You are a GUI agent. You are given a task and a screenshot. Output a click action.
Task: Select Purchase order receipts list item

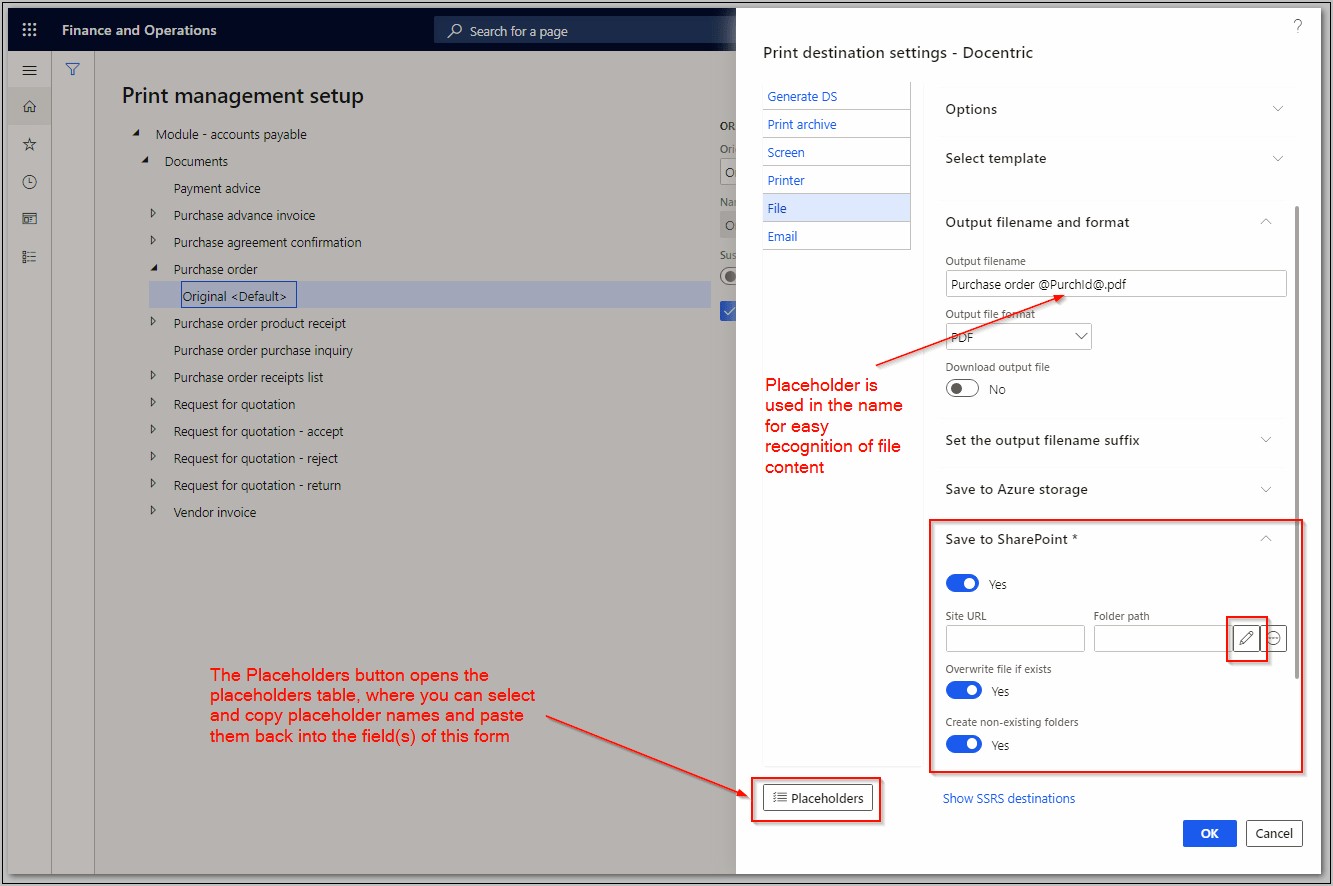[248, 377]
